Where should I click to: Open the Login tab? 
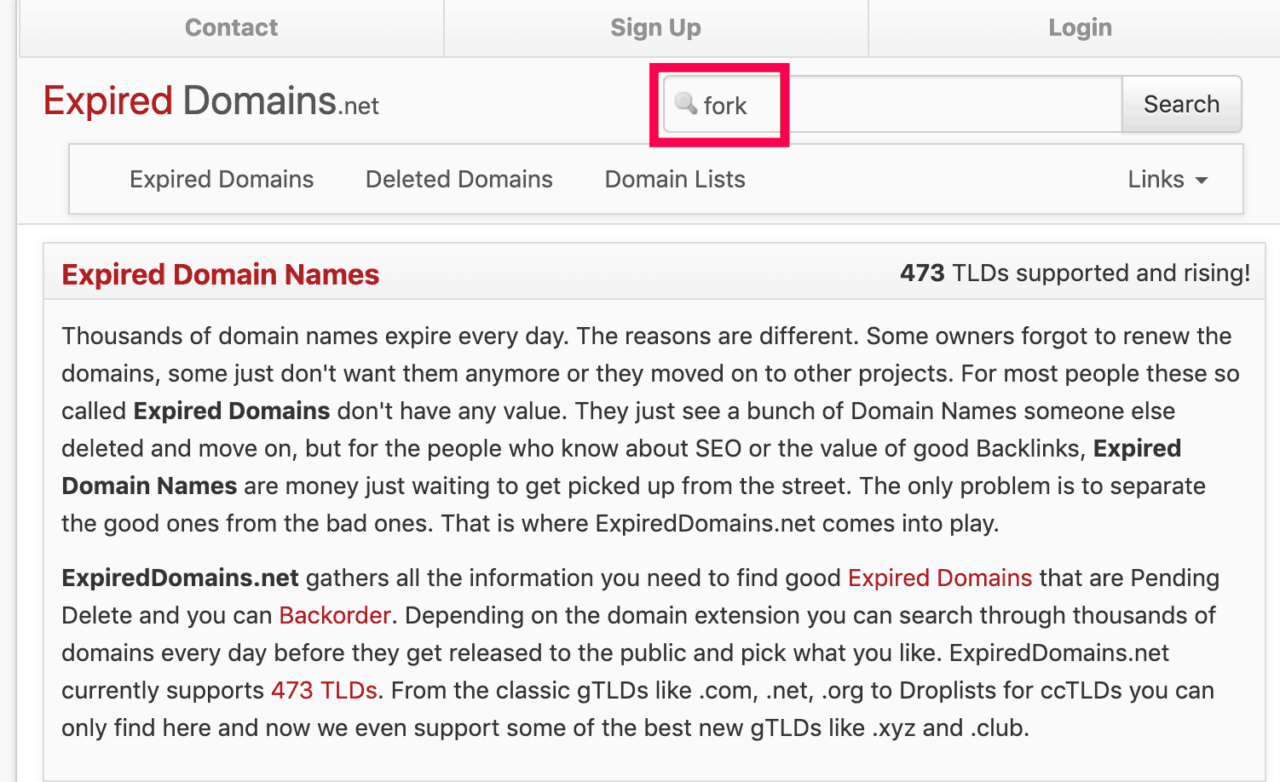1080,28
